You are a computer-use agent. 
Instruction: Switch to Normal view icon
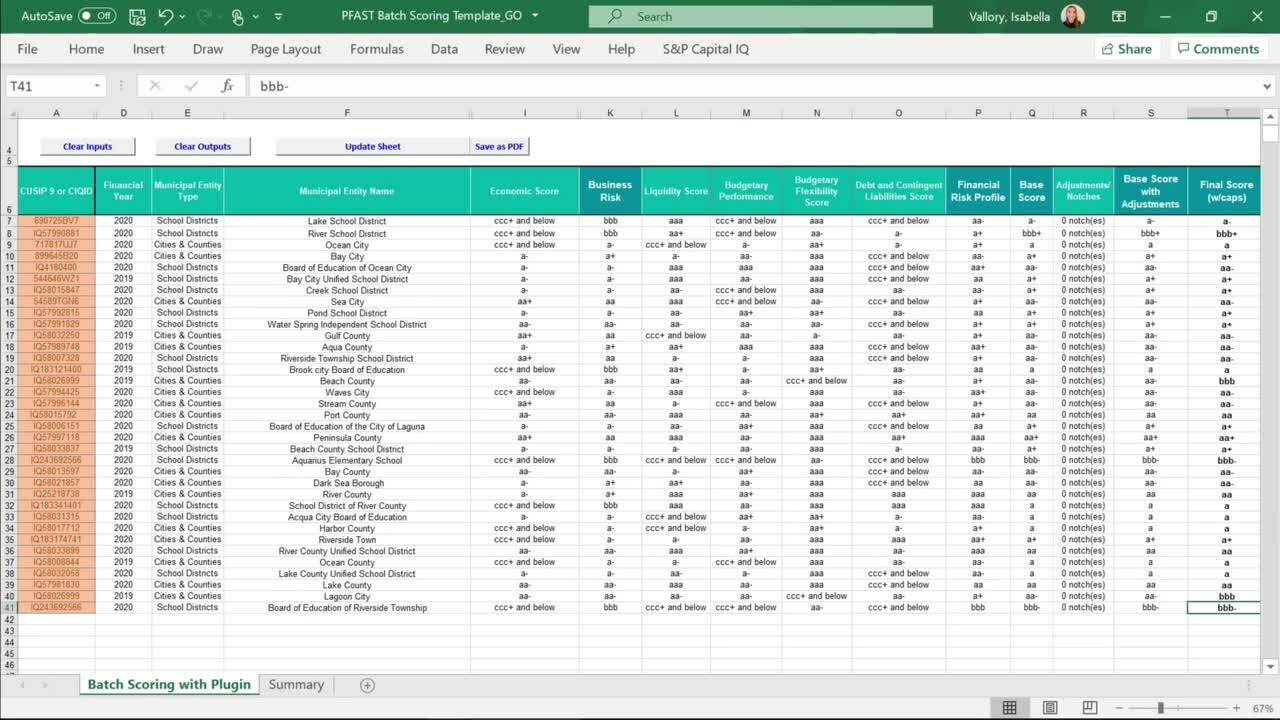click(1010, 708)
